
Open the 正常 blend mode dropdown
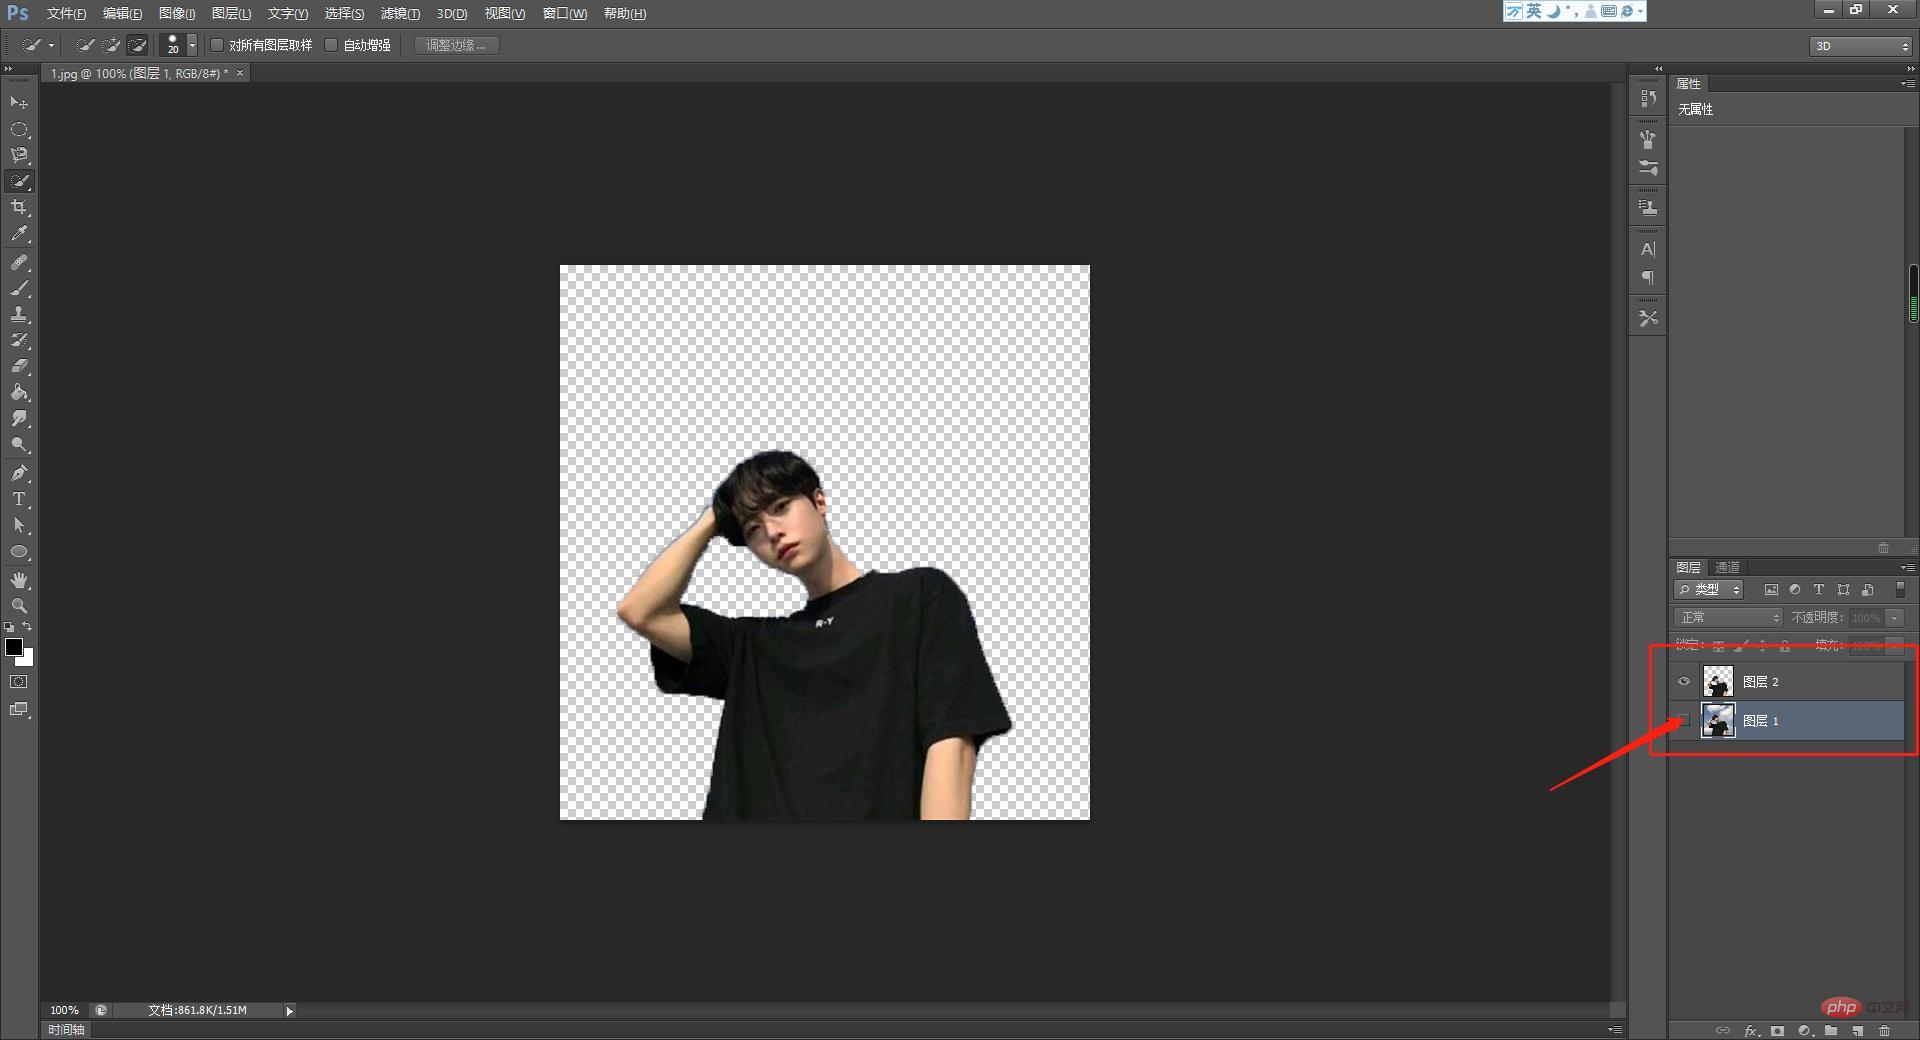tap(1728, 618)
